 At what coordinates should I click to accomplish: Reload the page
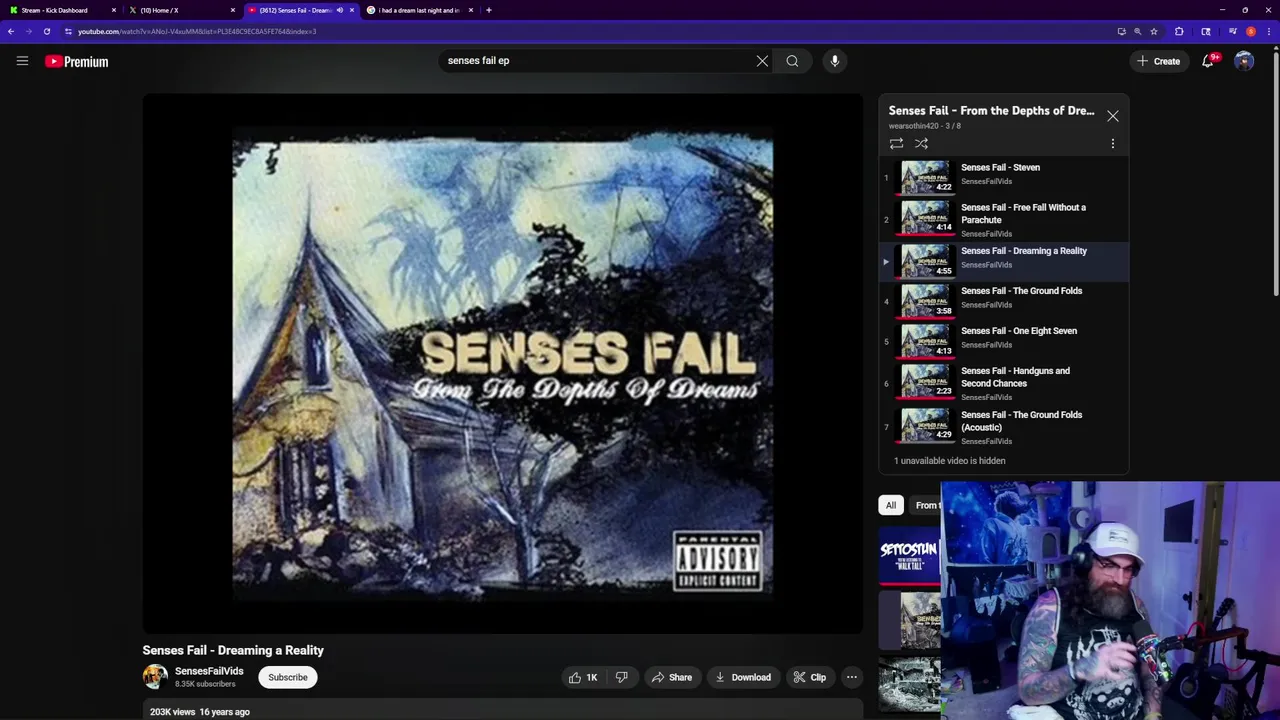tap(46, 31)
